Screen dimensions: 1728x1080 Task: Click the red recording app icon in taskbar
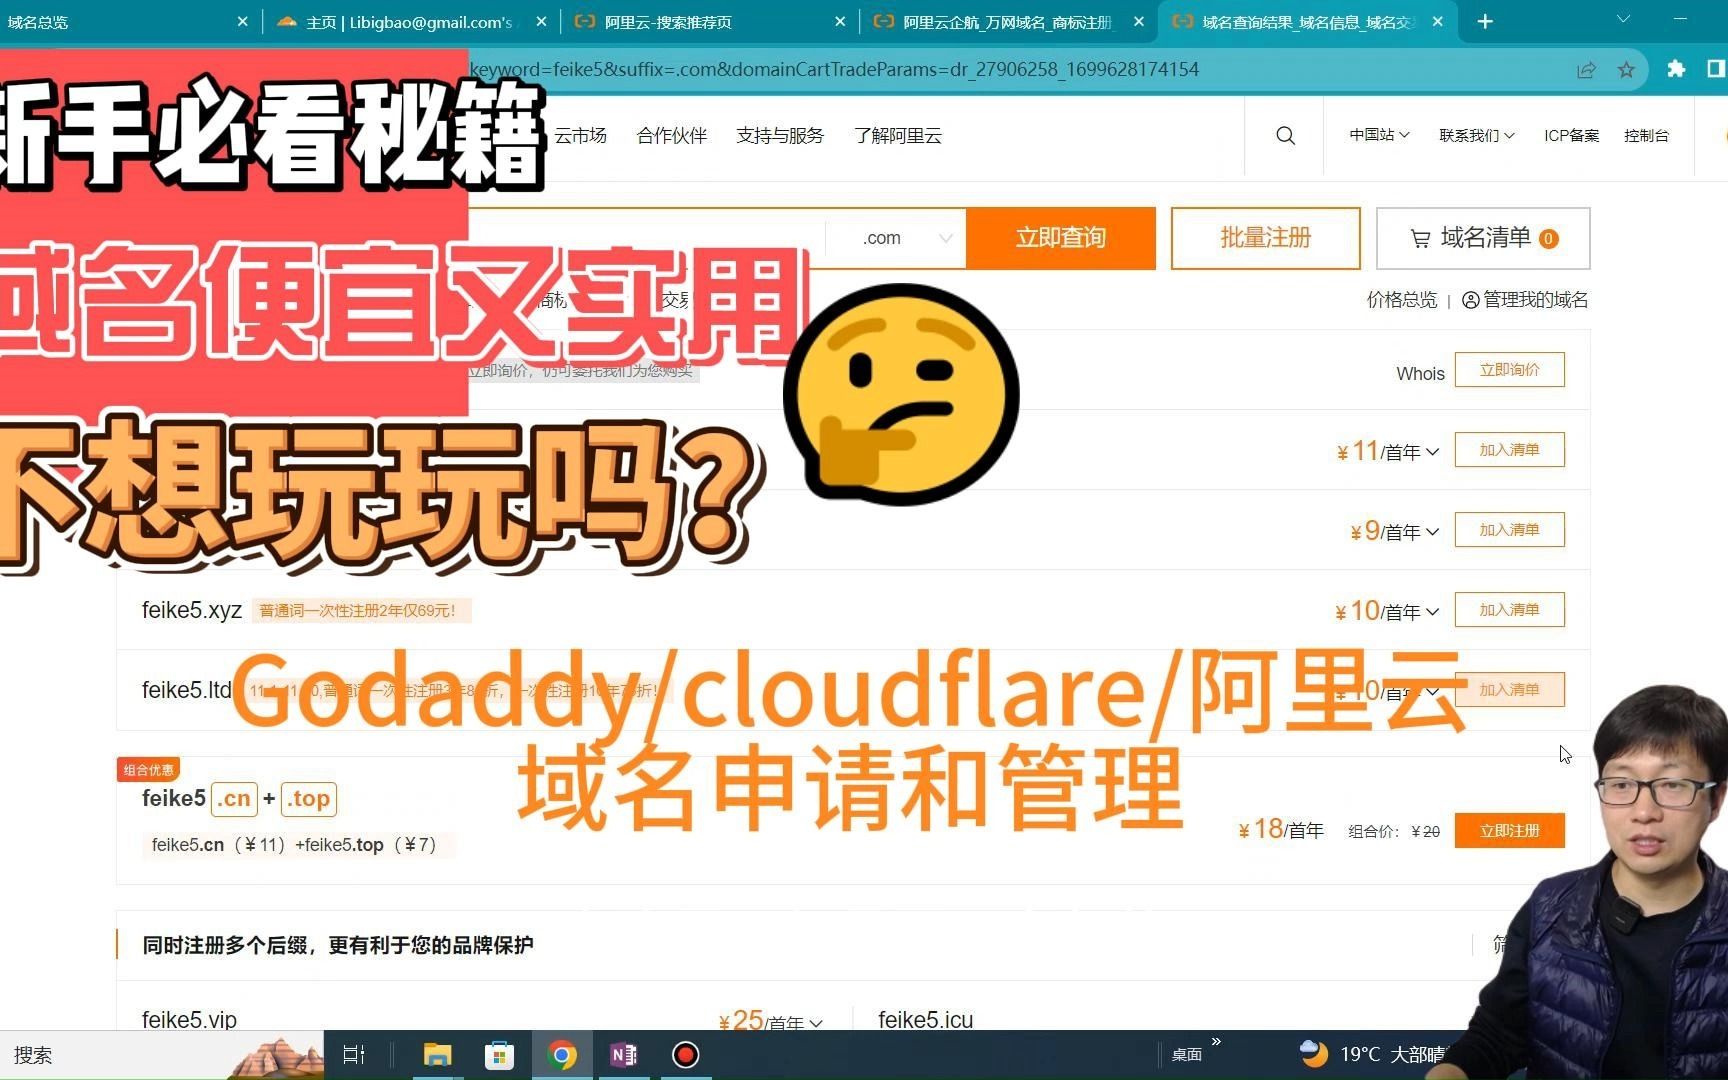(685, 1055)
